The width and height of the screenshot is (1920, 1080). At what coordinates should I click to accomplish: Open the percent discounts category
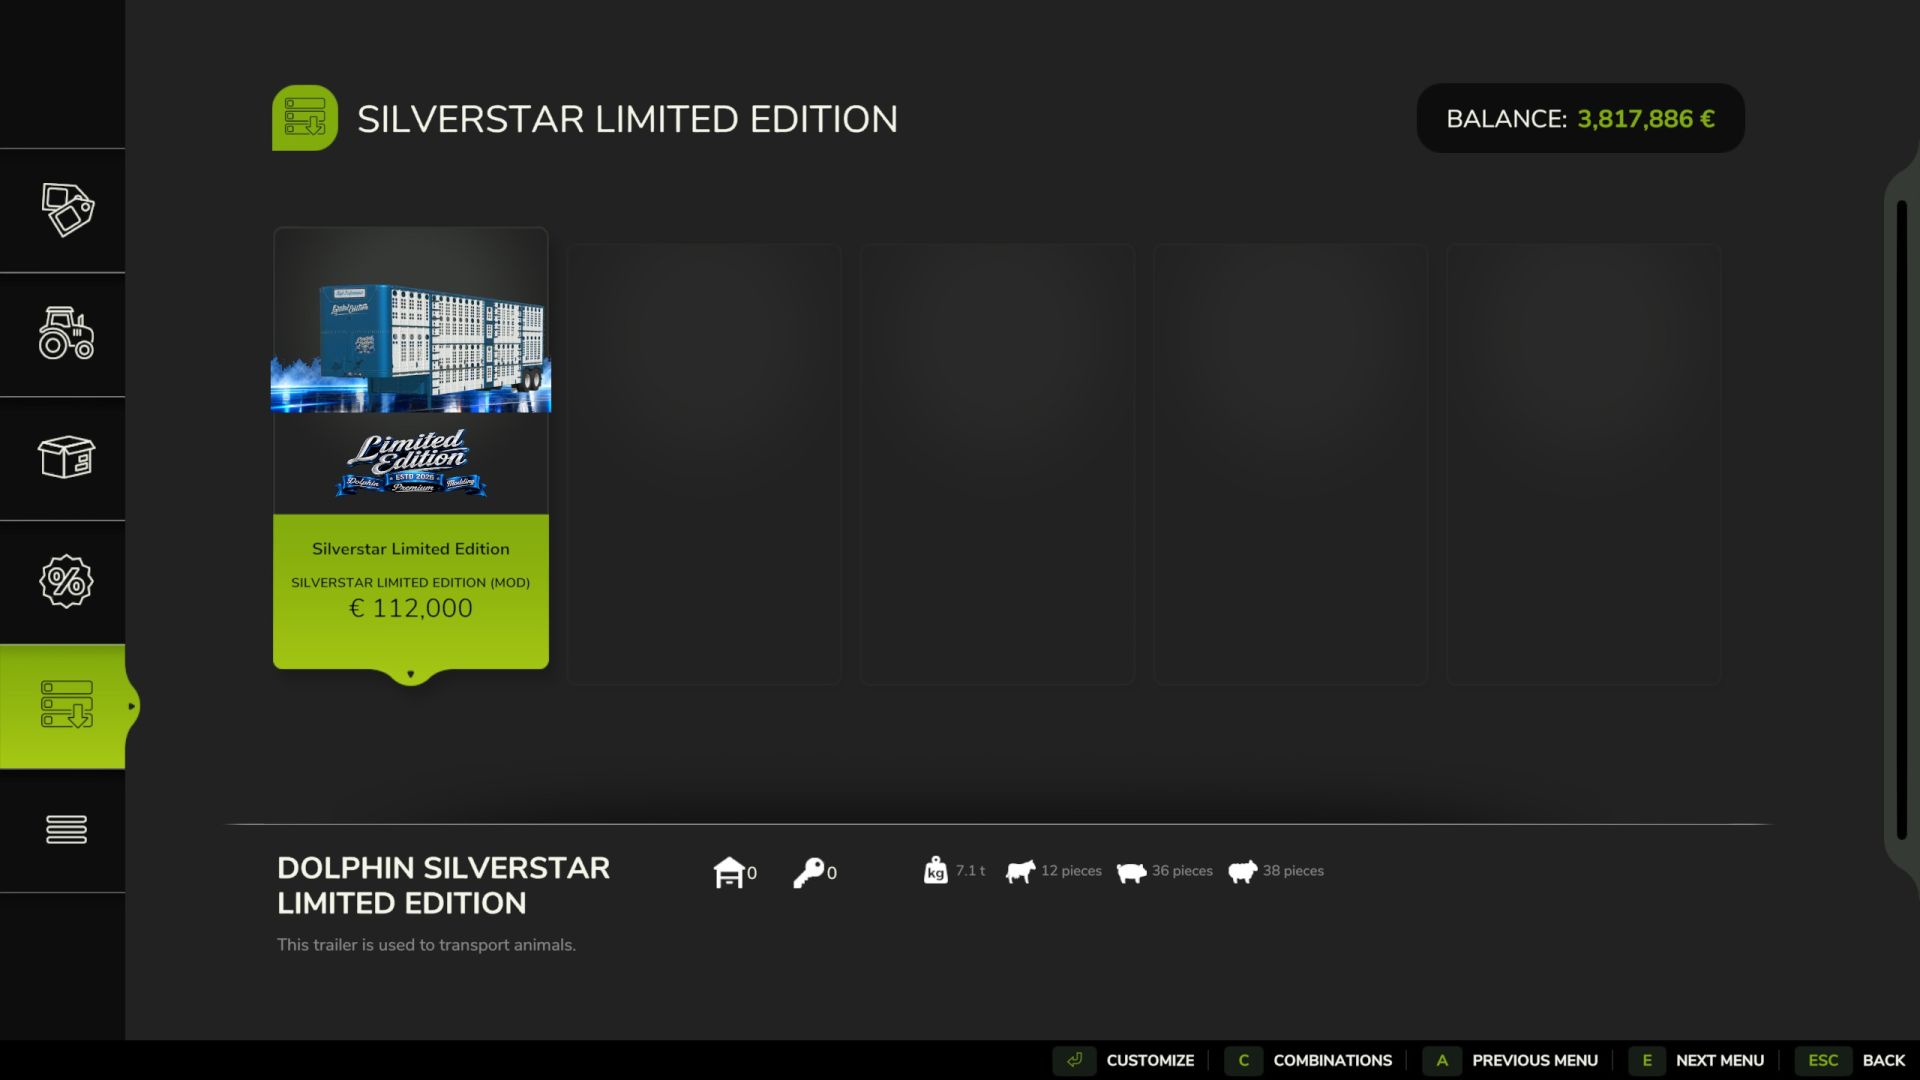(x=66, y=581)
